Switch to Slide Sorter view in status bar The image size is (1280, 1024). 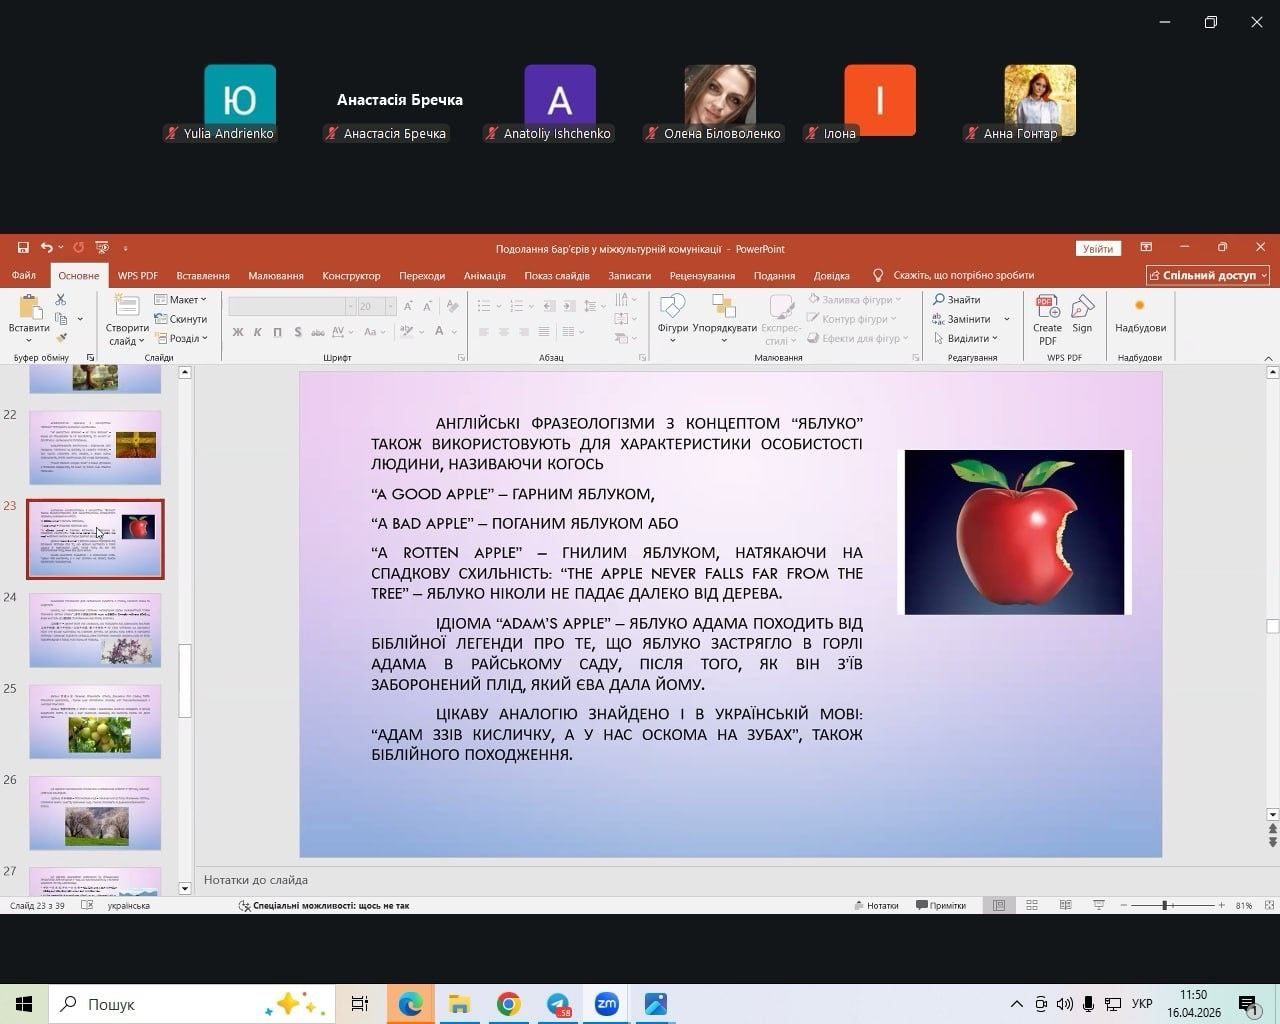1032,905
